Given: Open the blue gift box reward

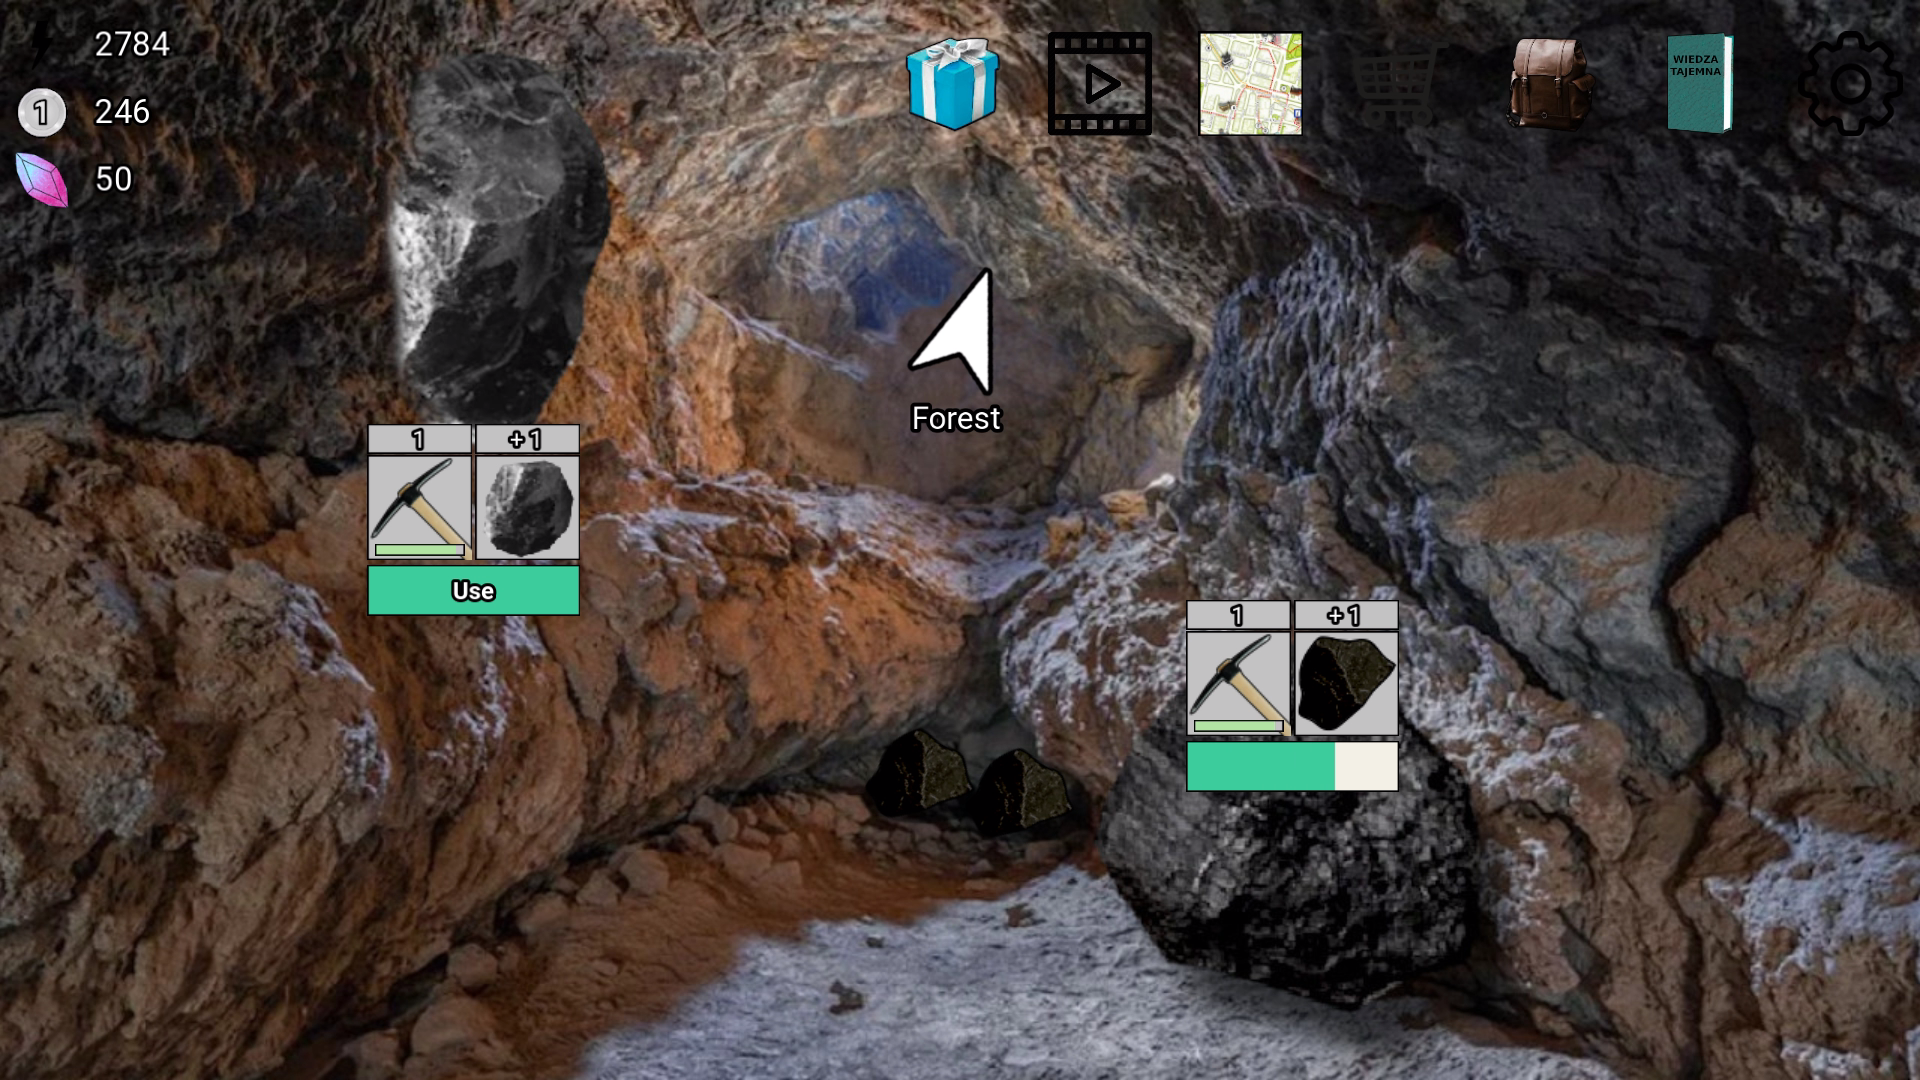Looking at the screenshot, I should (952, 84).
